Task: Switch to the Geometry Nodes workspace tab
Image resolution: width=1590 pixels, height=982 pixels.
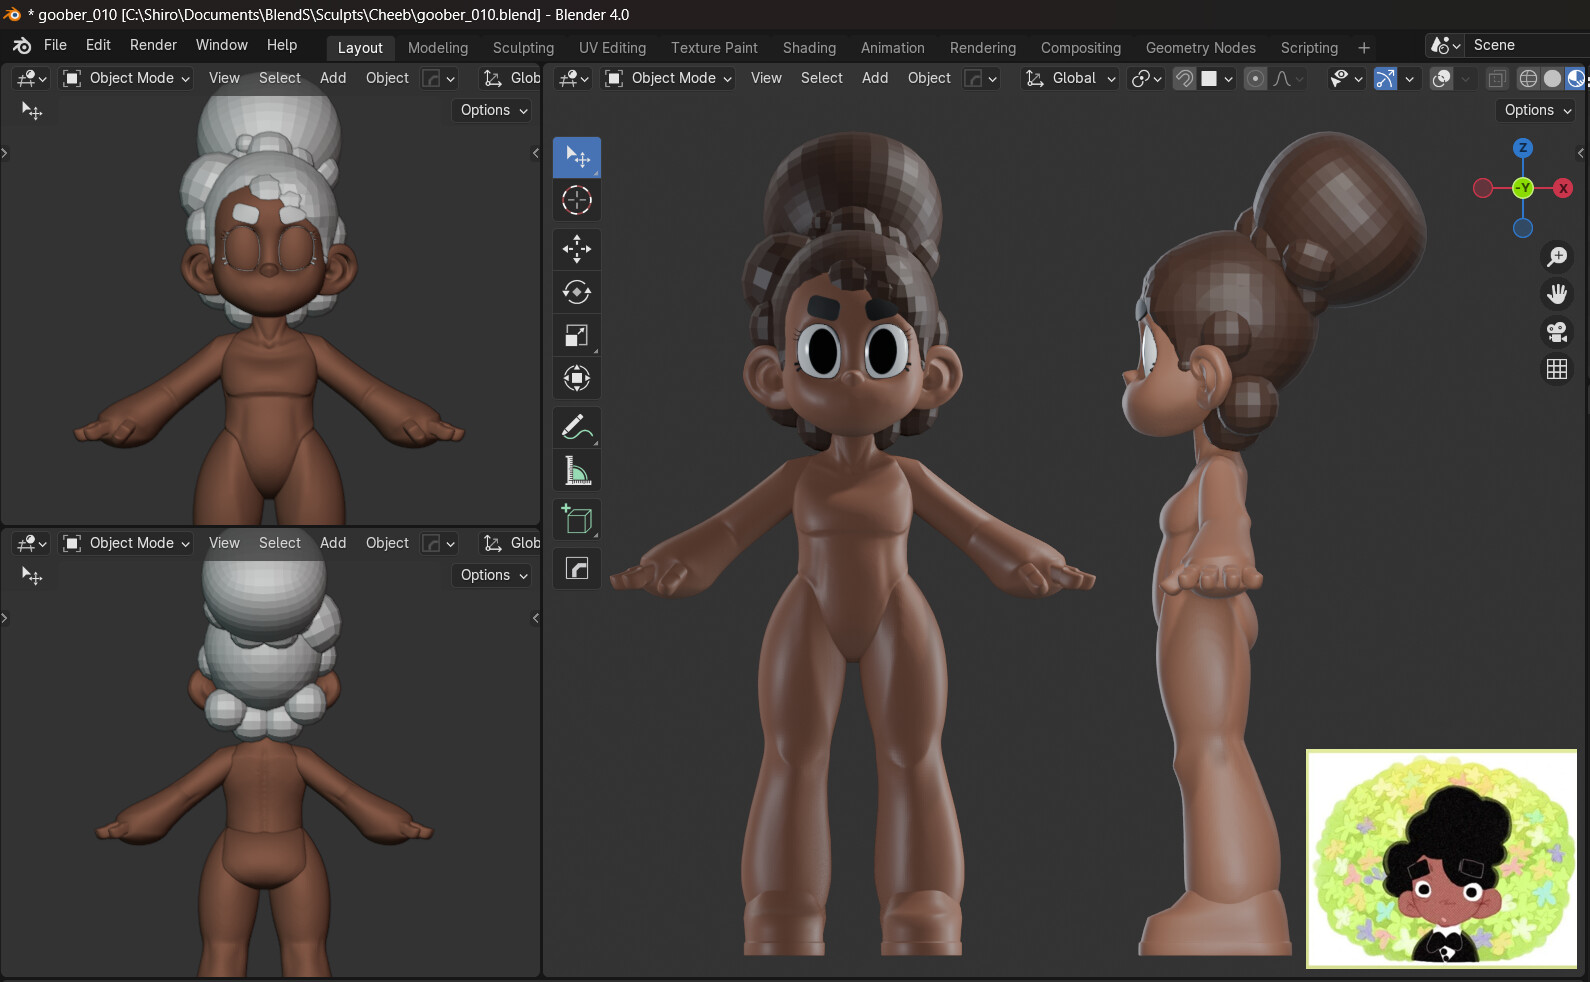Action: [1200, 48]
